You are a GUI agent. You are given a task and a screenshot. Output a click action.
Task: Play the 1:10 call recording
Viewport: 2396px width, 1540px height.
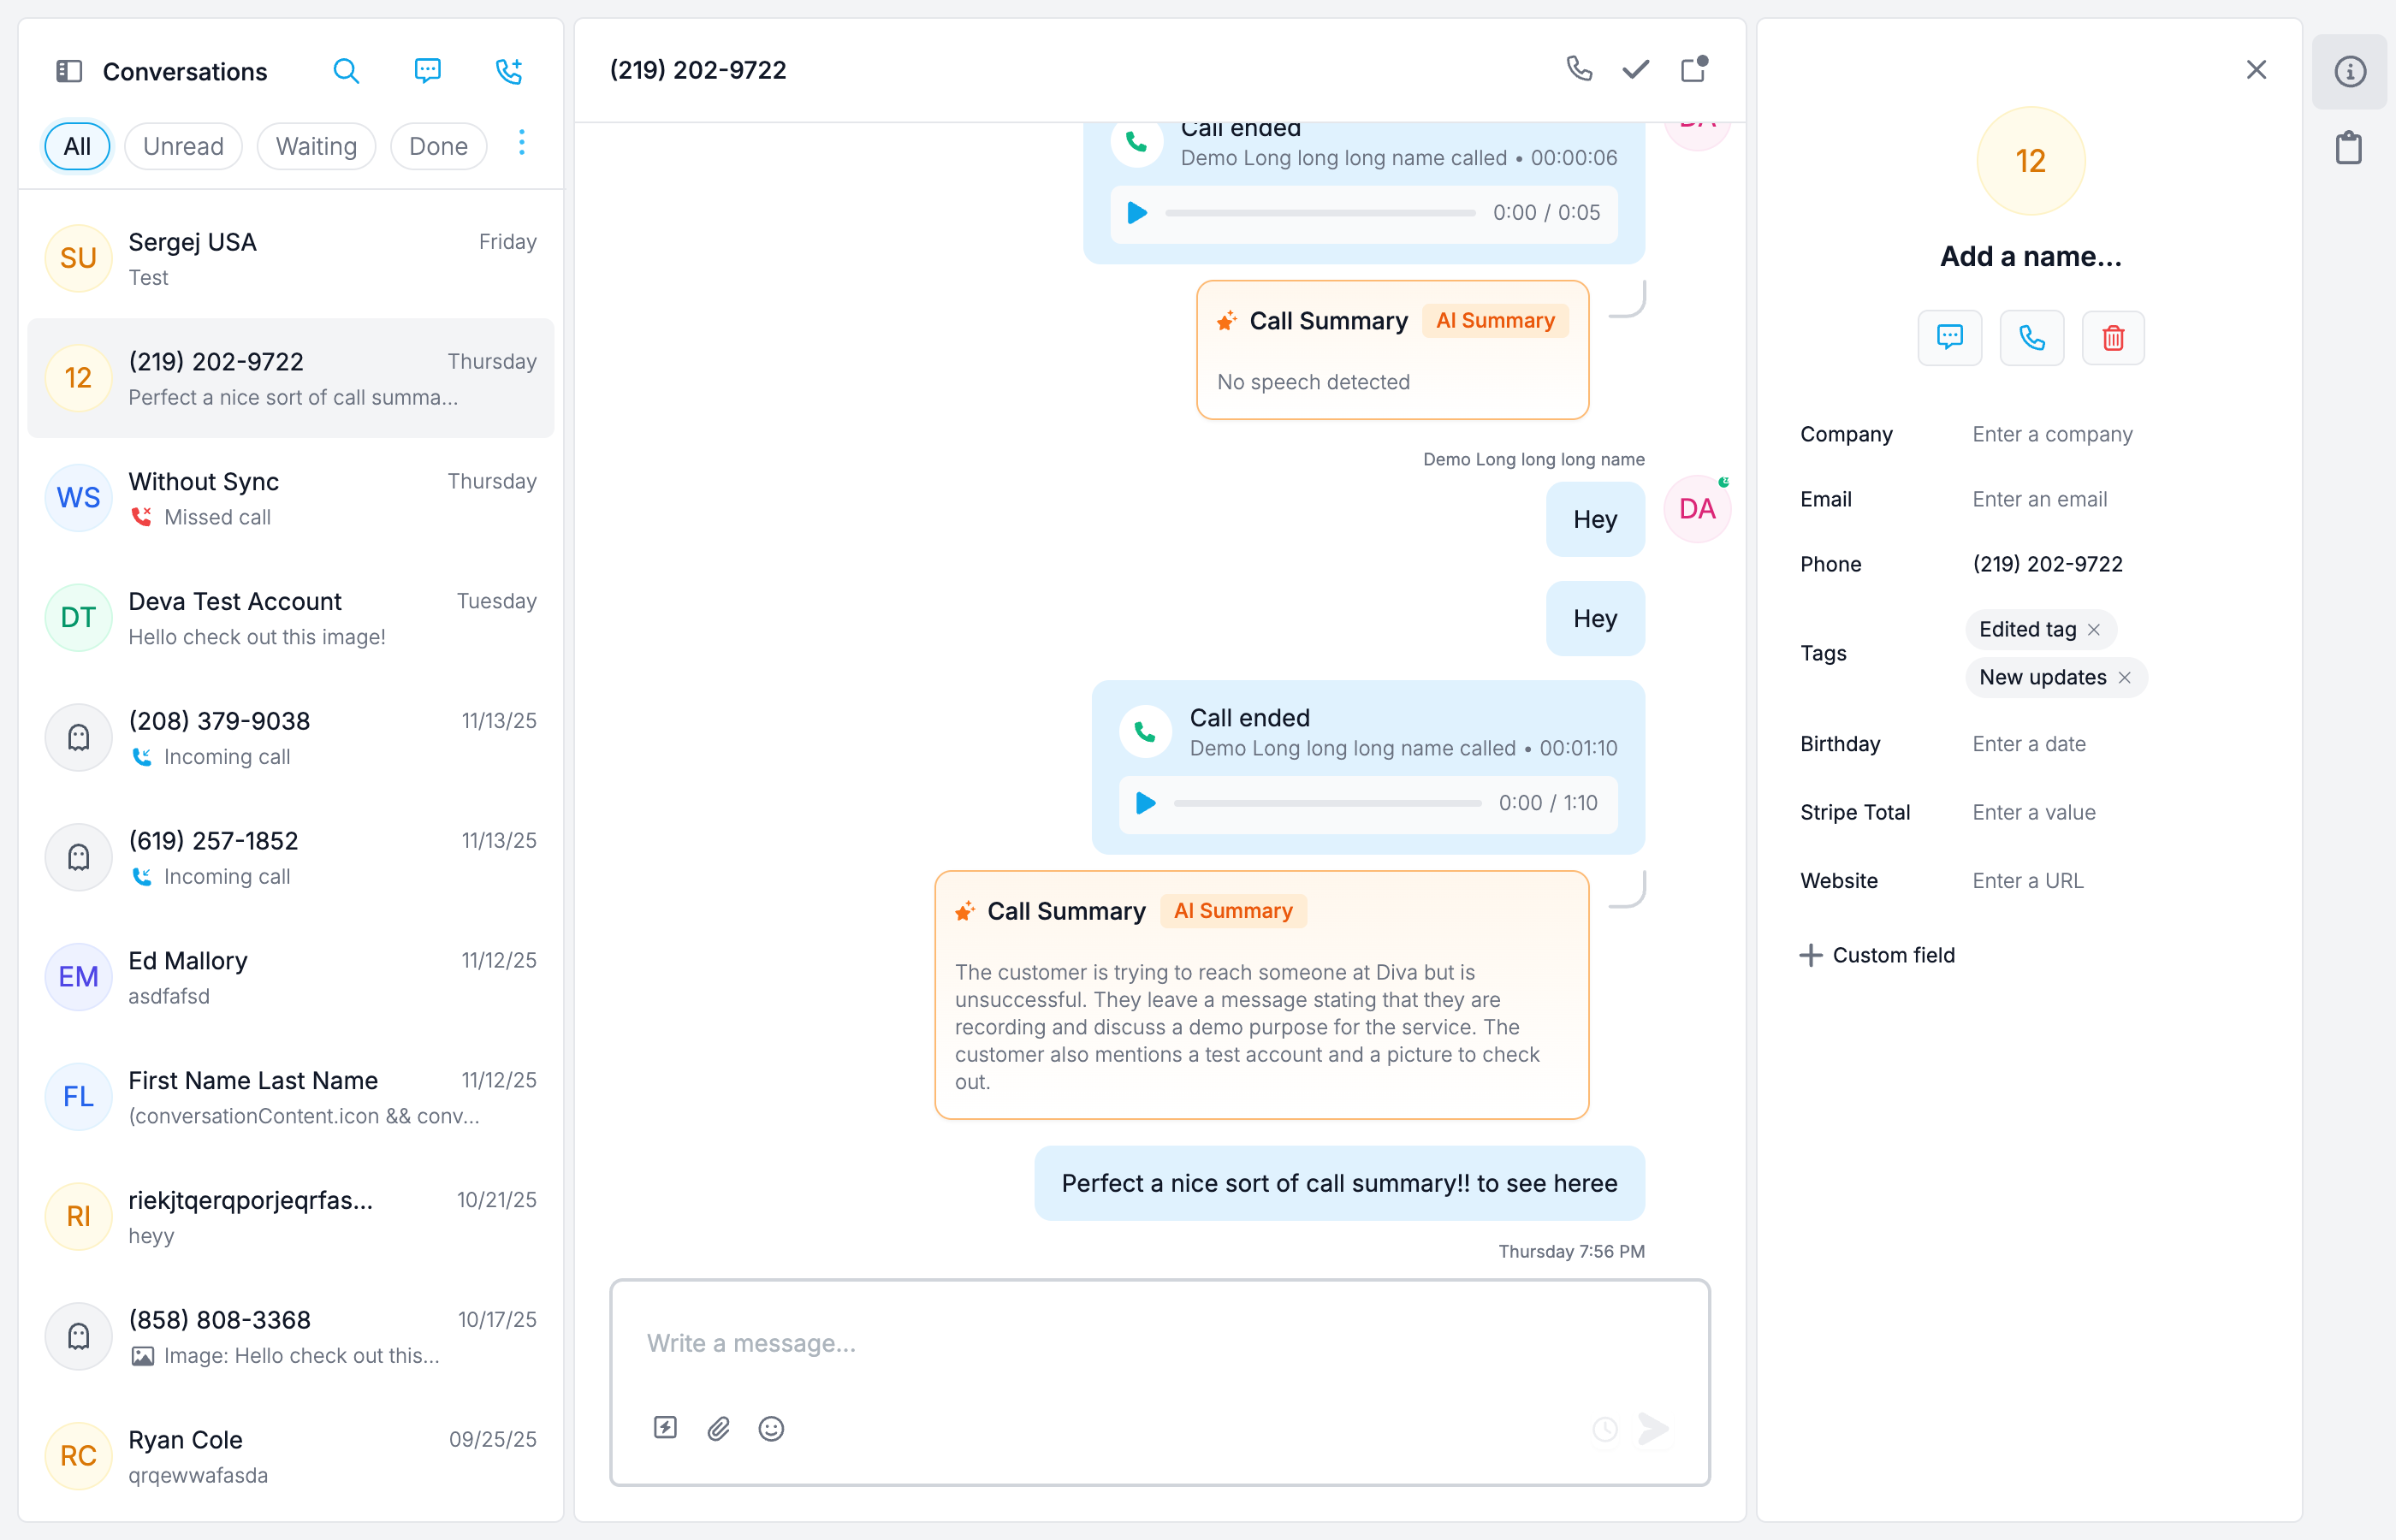[x=1146, y=803]
